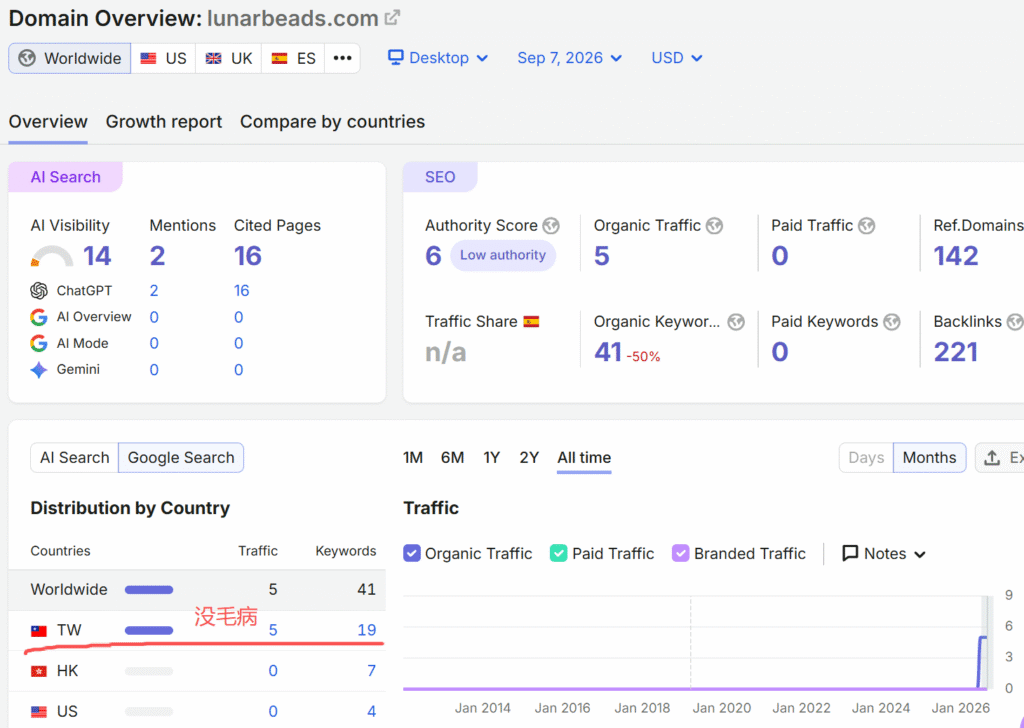
Task: Click globe icon next to Backlinks
Action: point(1015,322)
